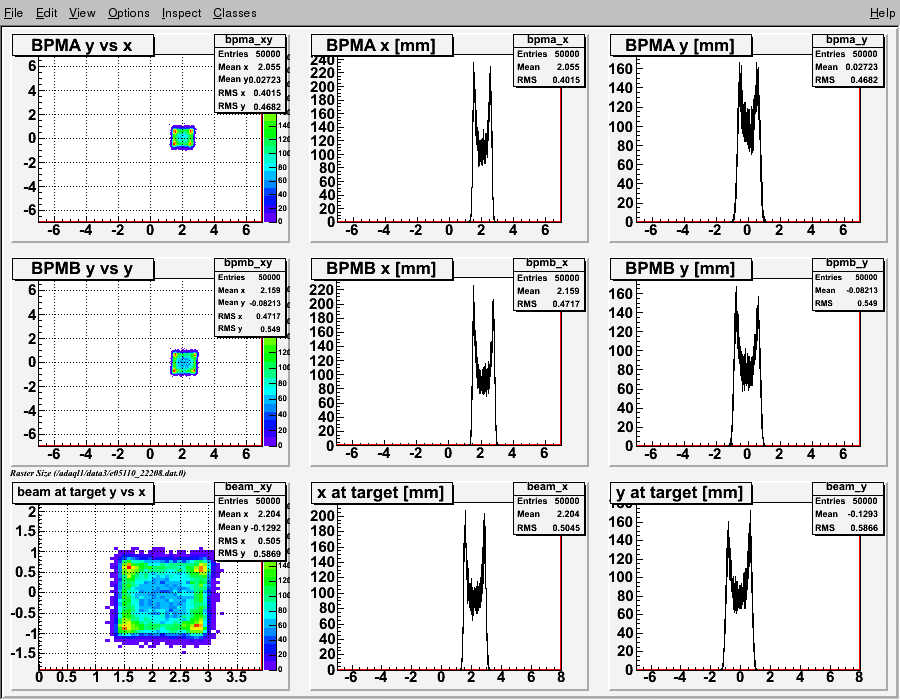900x700 pixels.
Task: Select the 'BPMB y vs y' plot title
Action: click(83, 269)
